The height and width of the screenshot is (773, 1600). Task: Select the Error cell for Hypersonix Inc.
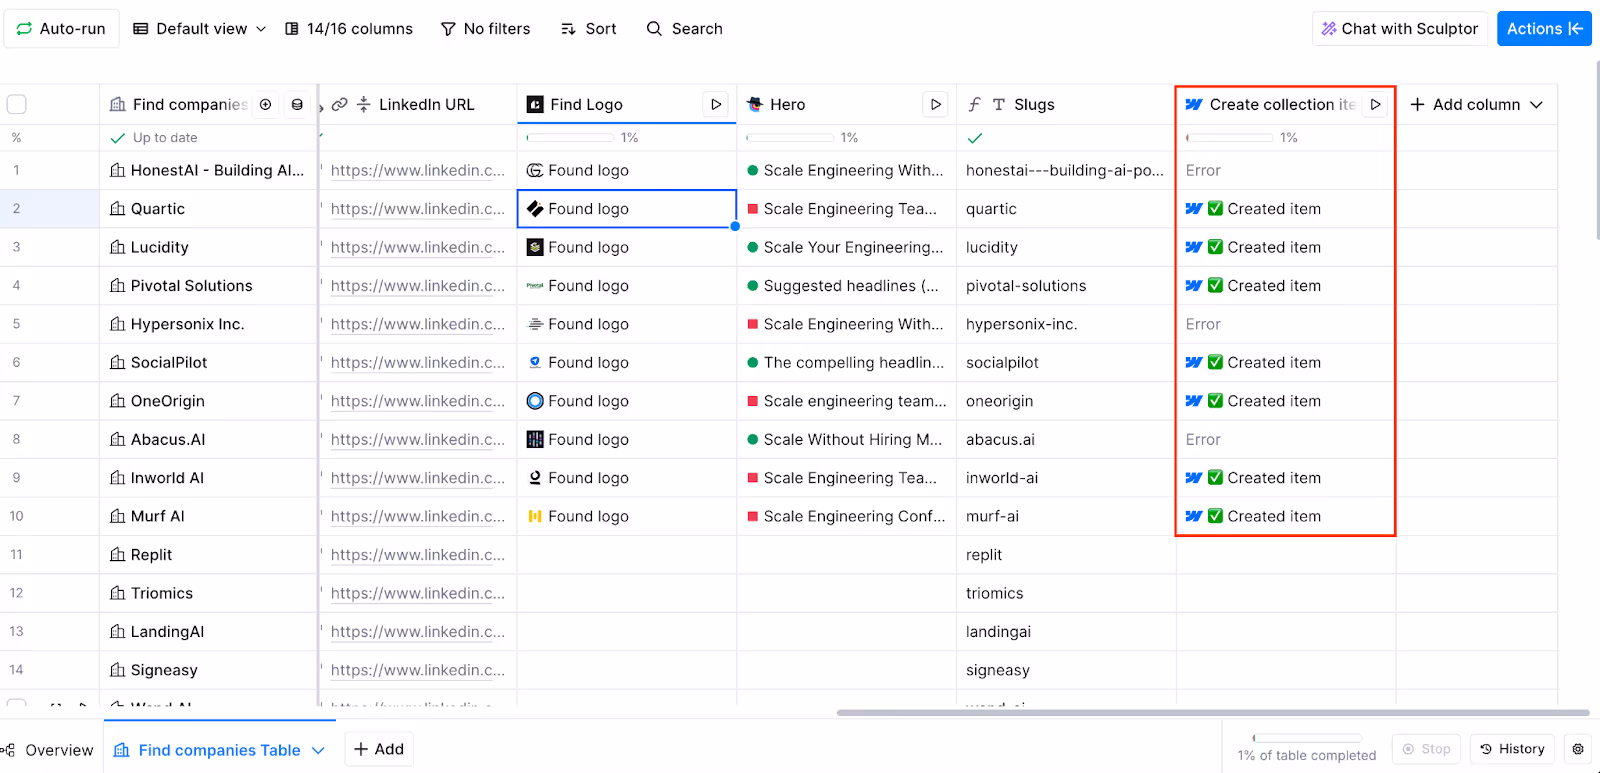[x=1286, y=324]
